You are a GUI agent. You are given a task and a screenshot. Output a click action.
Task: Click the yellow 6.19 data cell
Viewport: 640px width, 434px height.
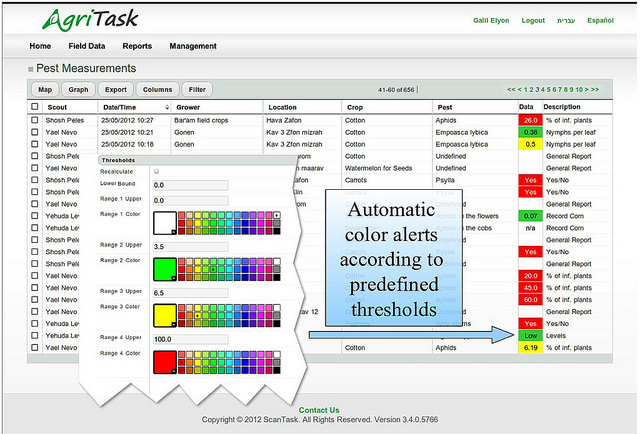[x=530, y=347]
